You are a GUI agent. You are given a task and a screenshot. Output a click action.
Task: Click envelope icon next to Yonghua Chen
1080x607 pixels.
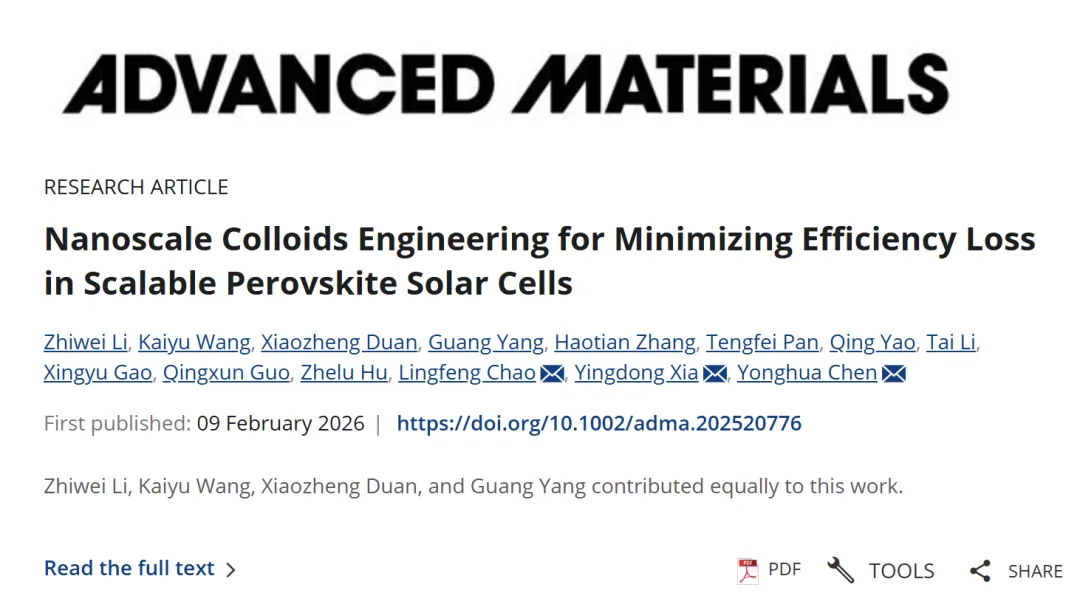click(894, 374)
